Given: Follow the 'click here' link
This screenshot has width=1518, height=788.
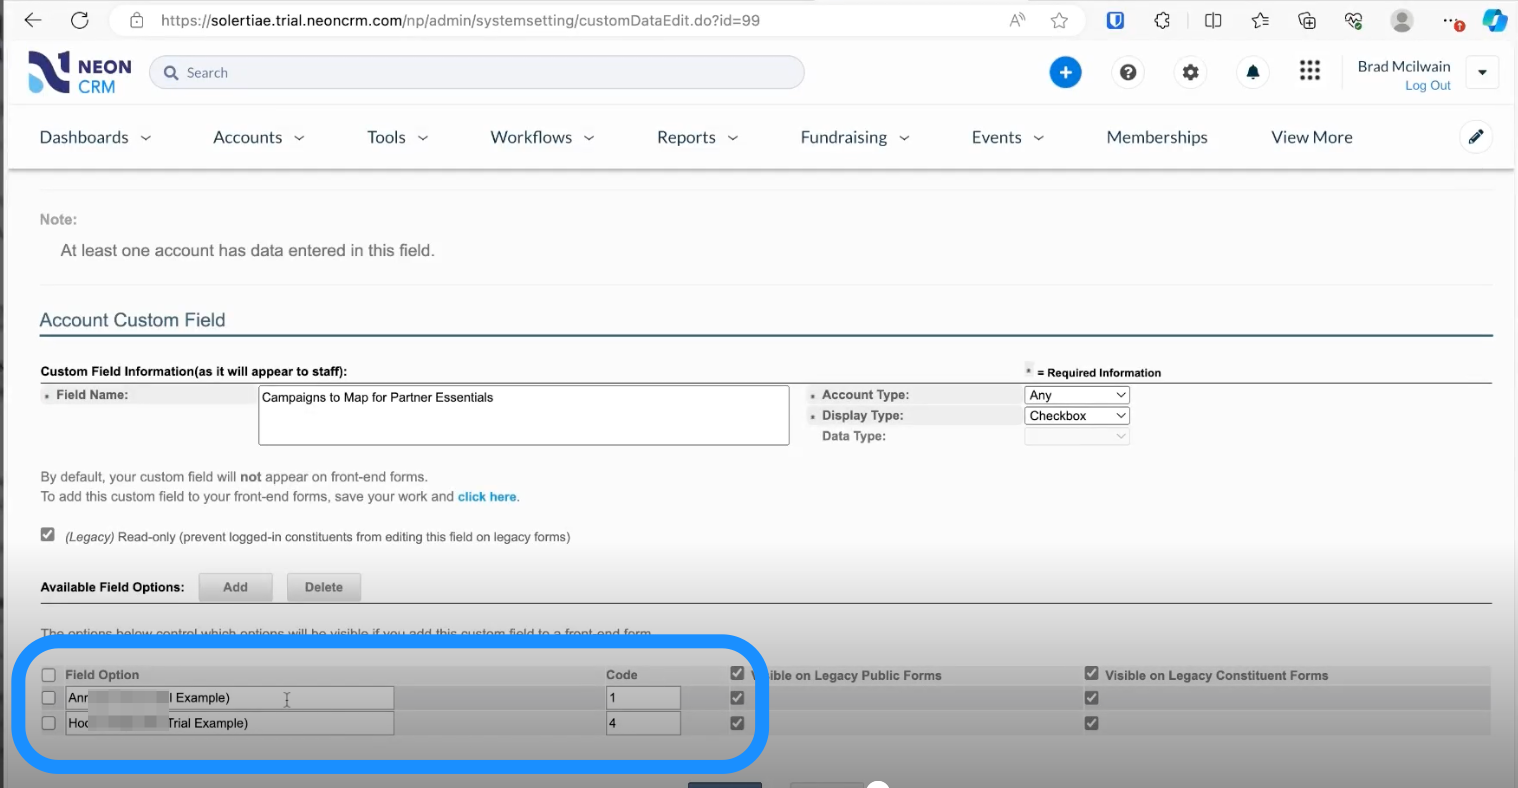Looking at the screenshot, I should coord(487,497).
